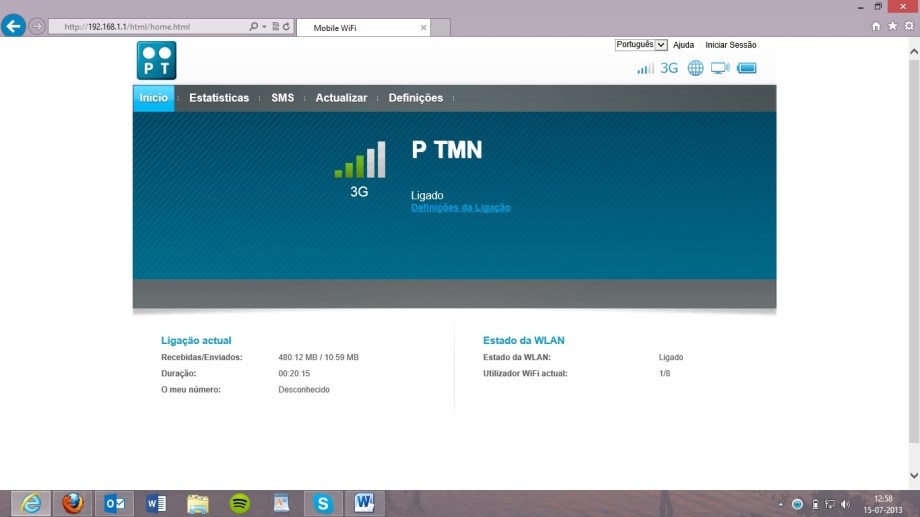Click the PT logo in the header

point(157,60)
